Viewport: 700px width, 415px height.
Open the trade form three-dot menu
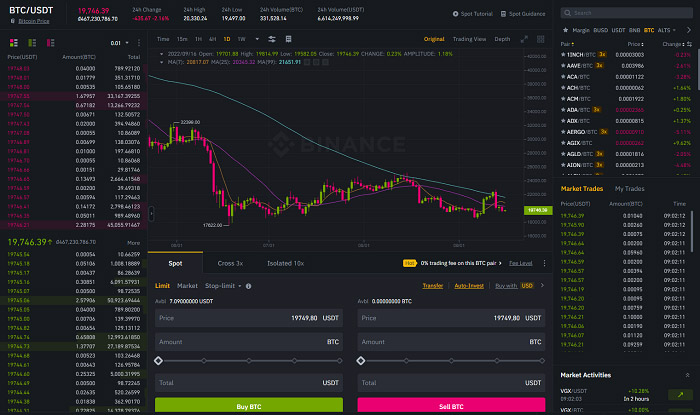[x=544, y=263]
